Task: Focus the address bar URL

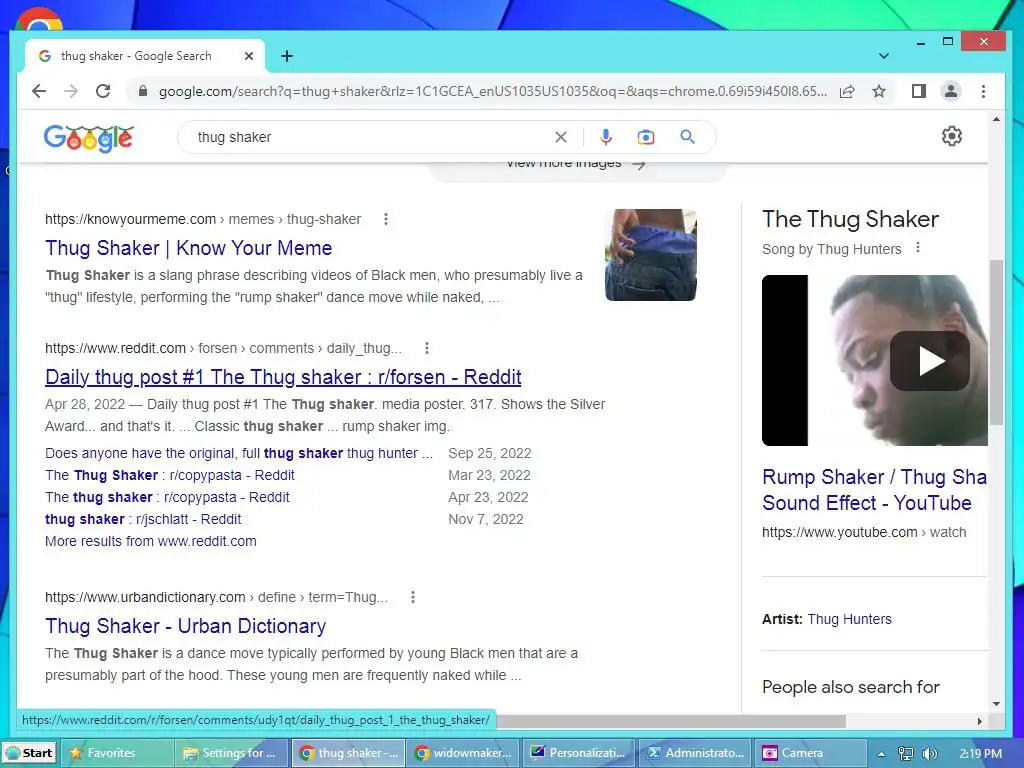Action: (x=493, y=91)
